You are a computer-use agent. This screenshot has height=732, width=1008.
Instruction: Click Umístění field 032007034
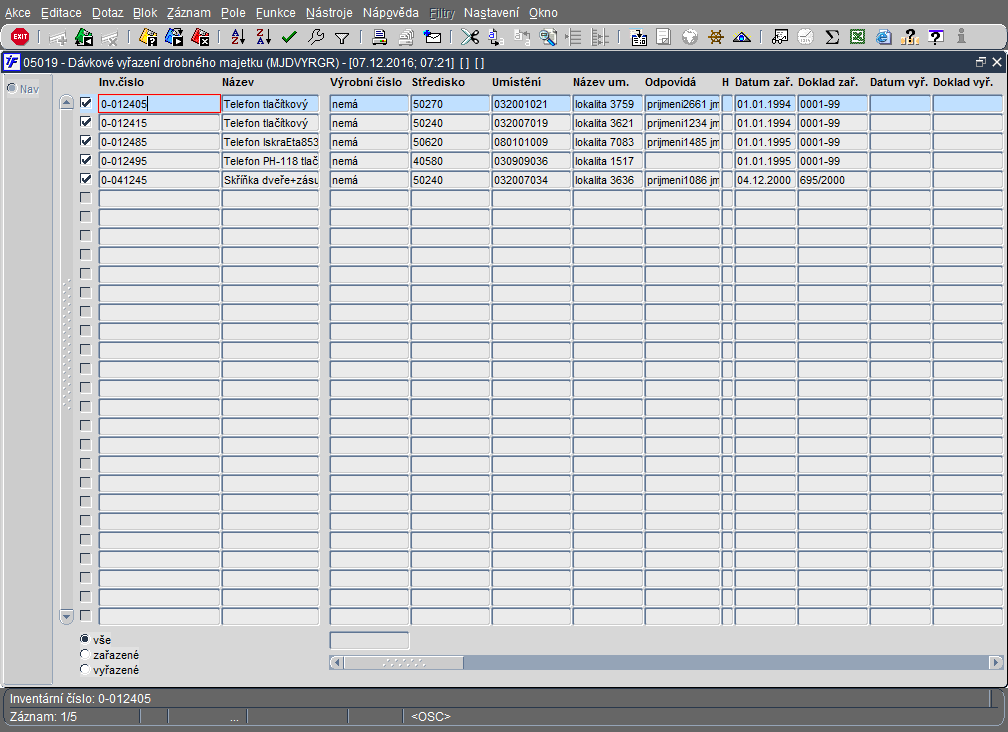coord(531,180)
